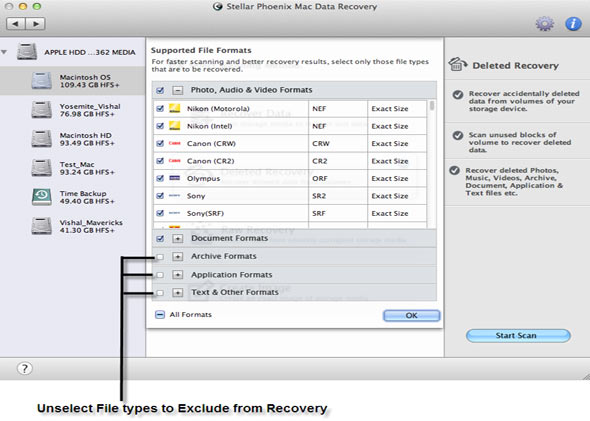Select the Macintosh OS volume icon
Viewport: 590px width, 421px height.
(41, 81)
